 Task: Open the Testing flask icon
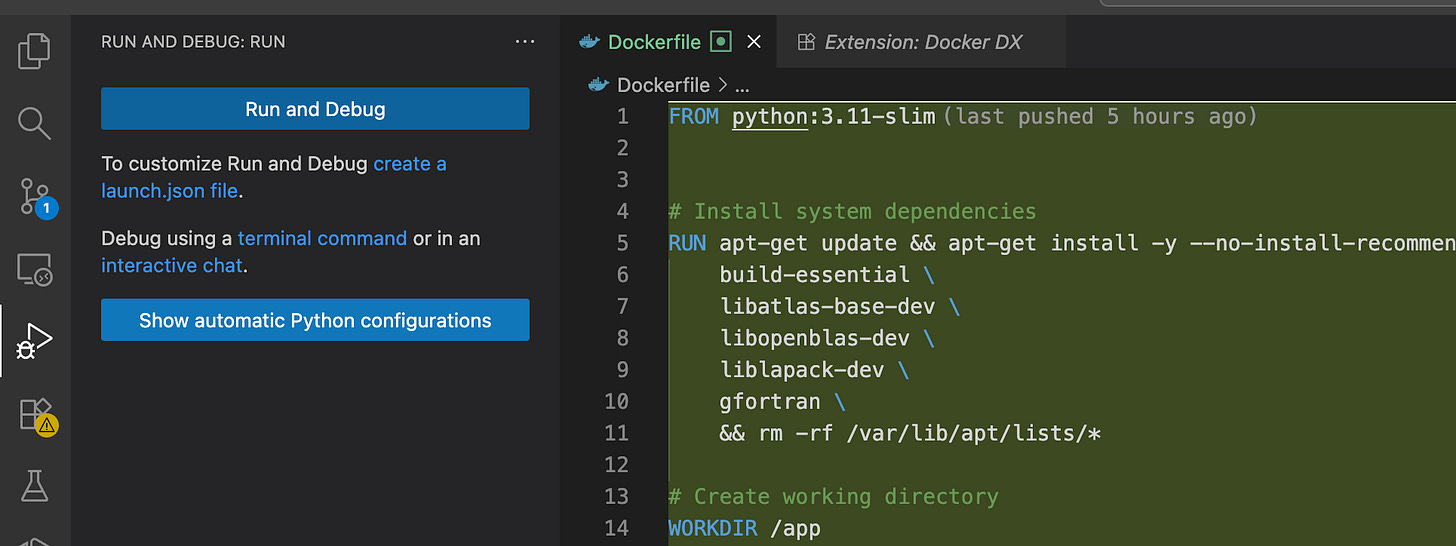[x=34, y=486]
